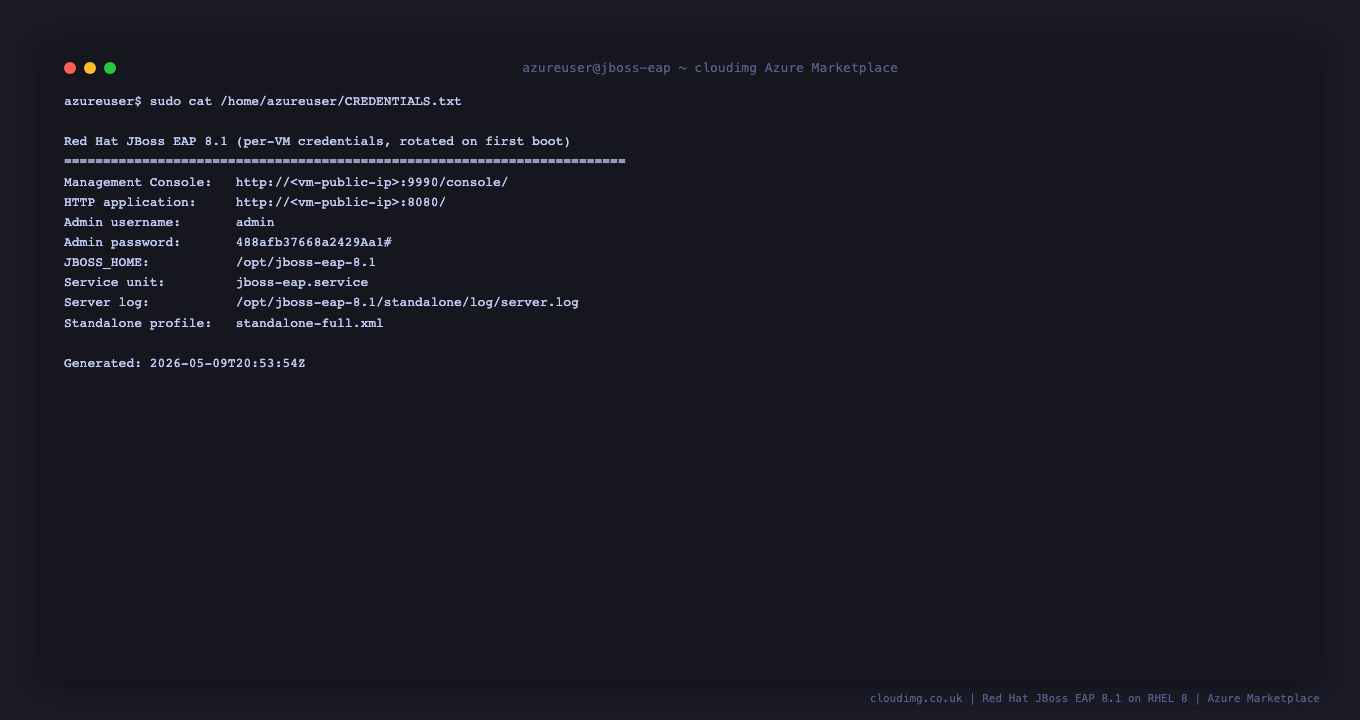Click the cloudimg.co.uk footer caption
Screen dimensions: 1360x720
click(x=1095, y=698)
